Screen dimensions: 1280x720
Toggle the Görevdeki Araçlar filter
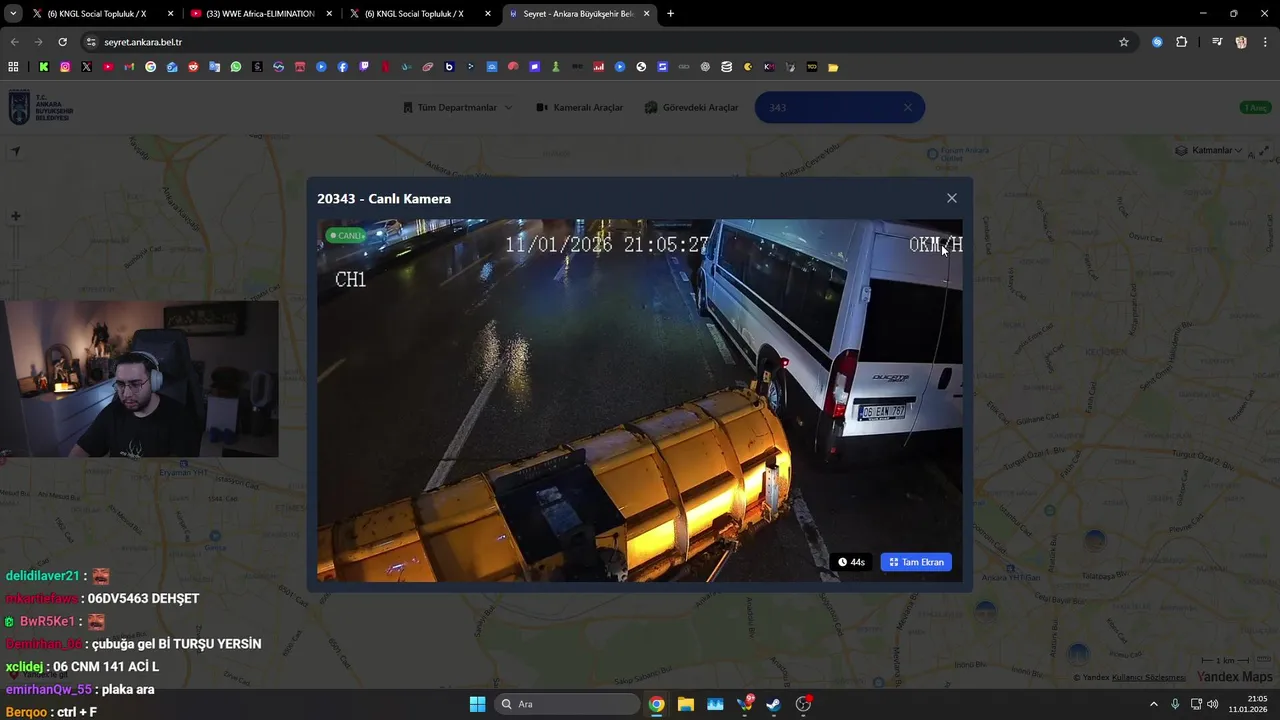coord(692,107)
